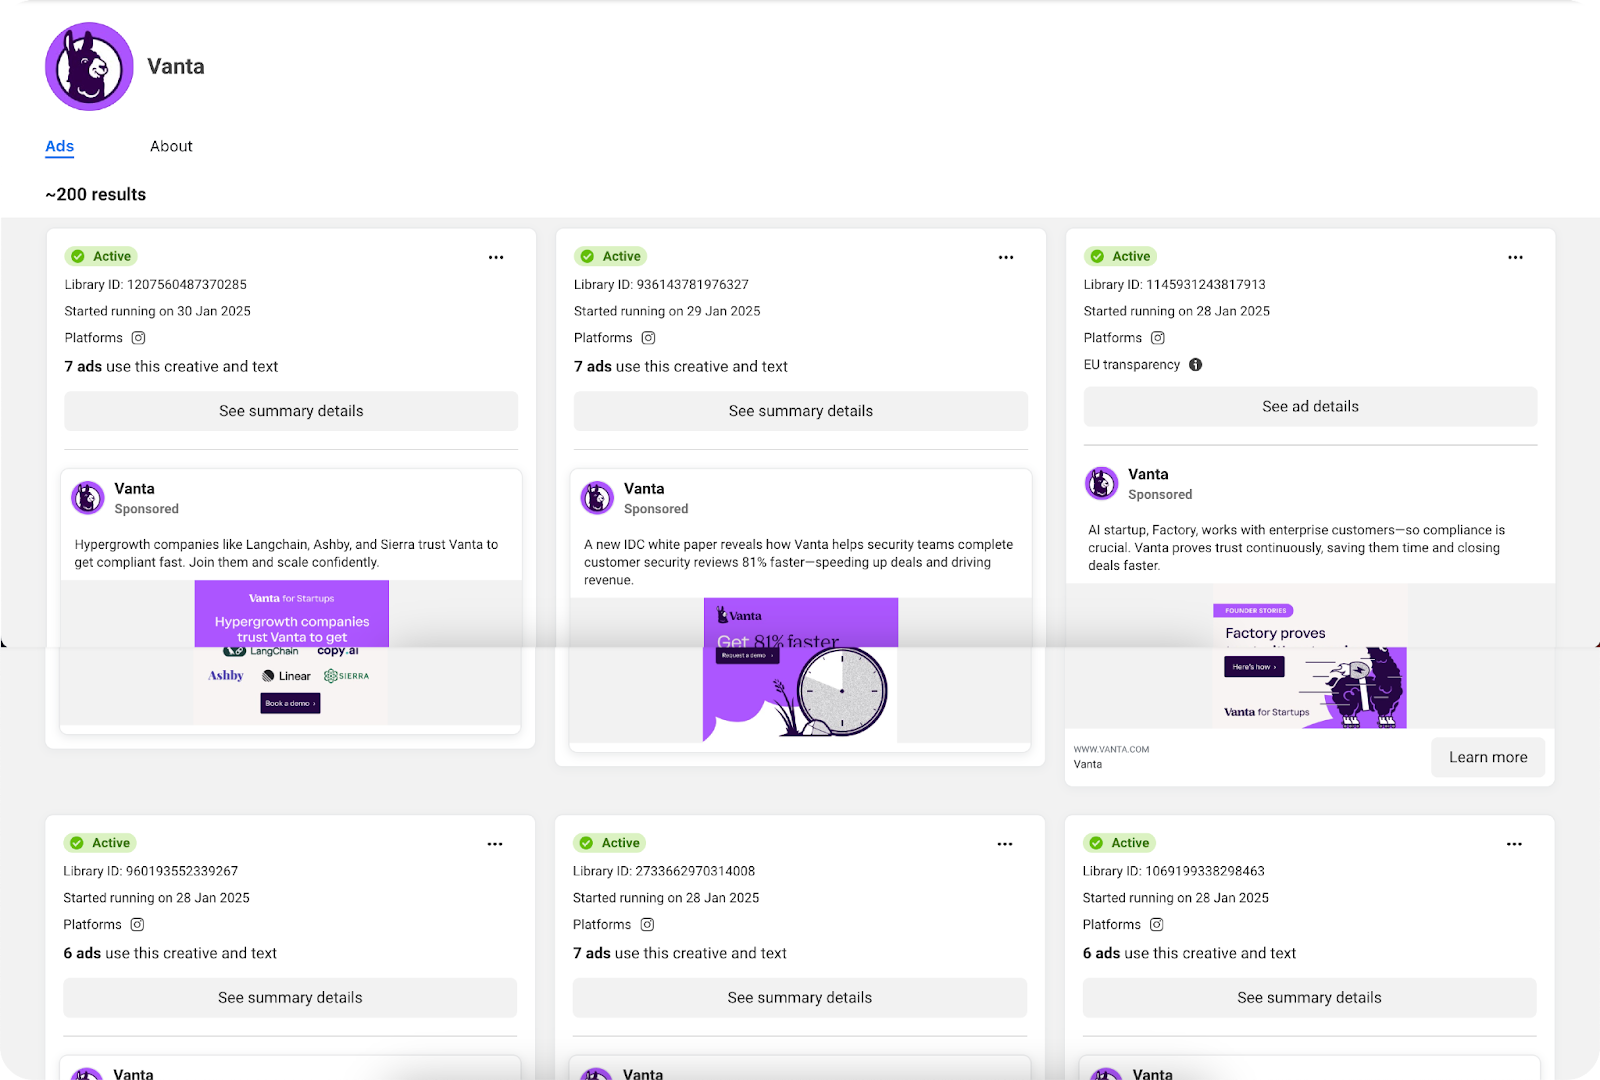Click Active checkmark icon on ad 1207560487370285

point(78,257)
